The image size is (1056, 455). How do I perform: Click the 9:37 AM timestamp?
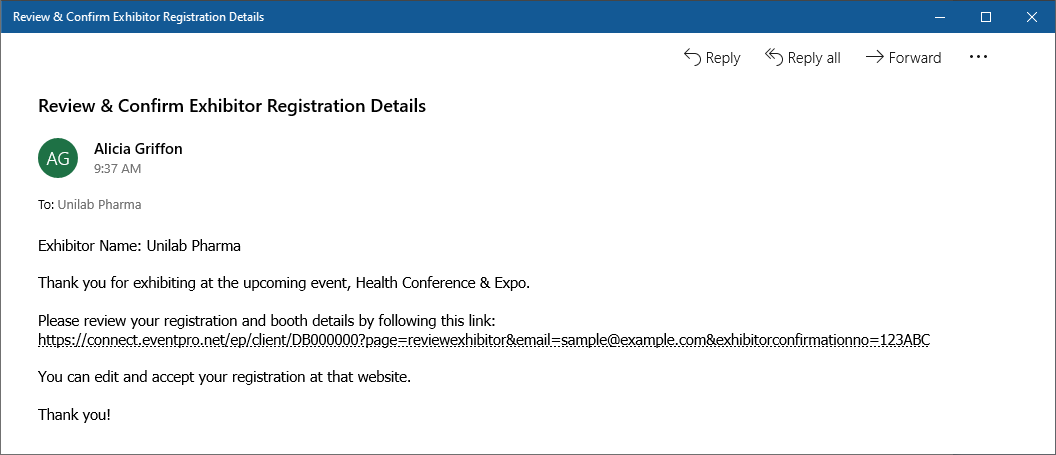(118, 168)
